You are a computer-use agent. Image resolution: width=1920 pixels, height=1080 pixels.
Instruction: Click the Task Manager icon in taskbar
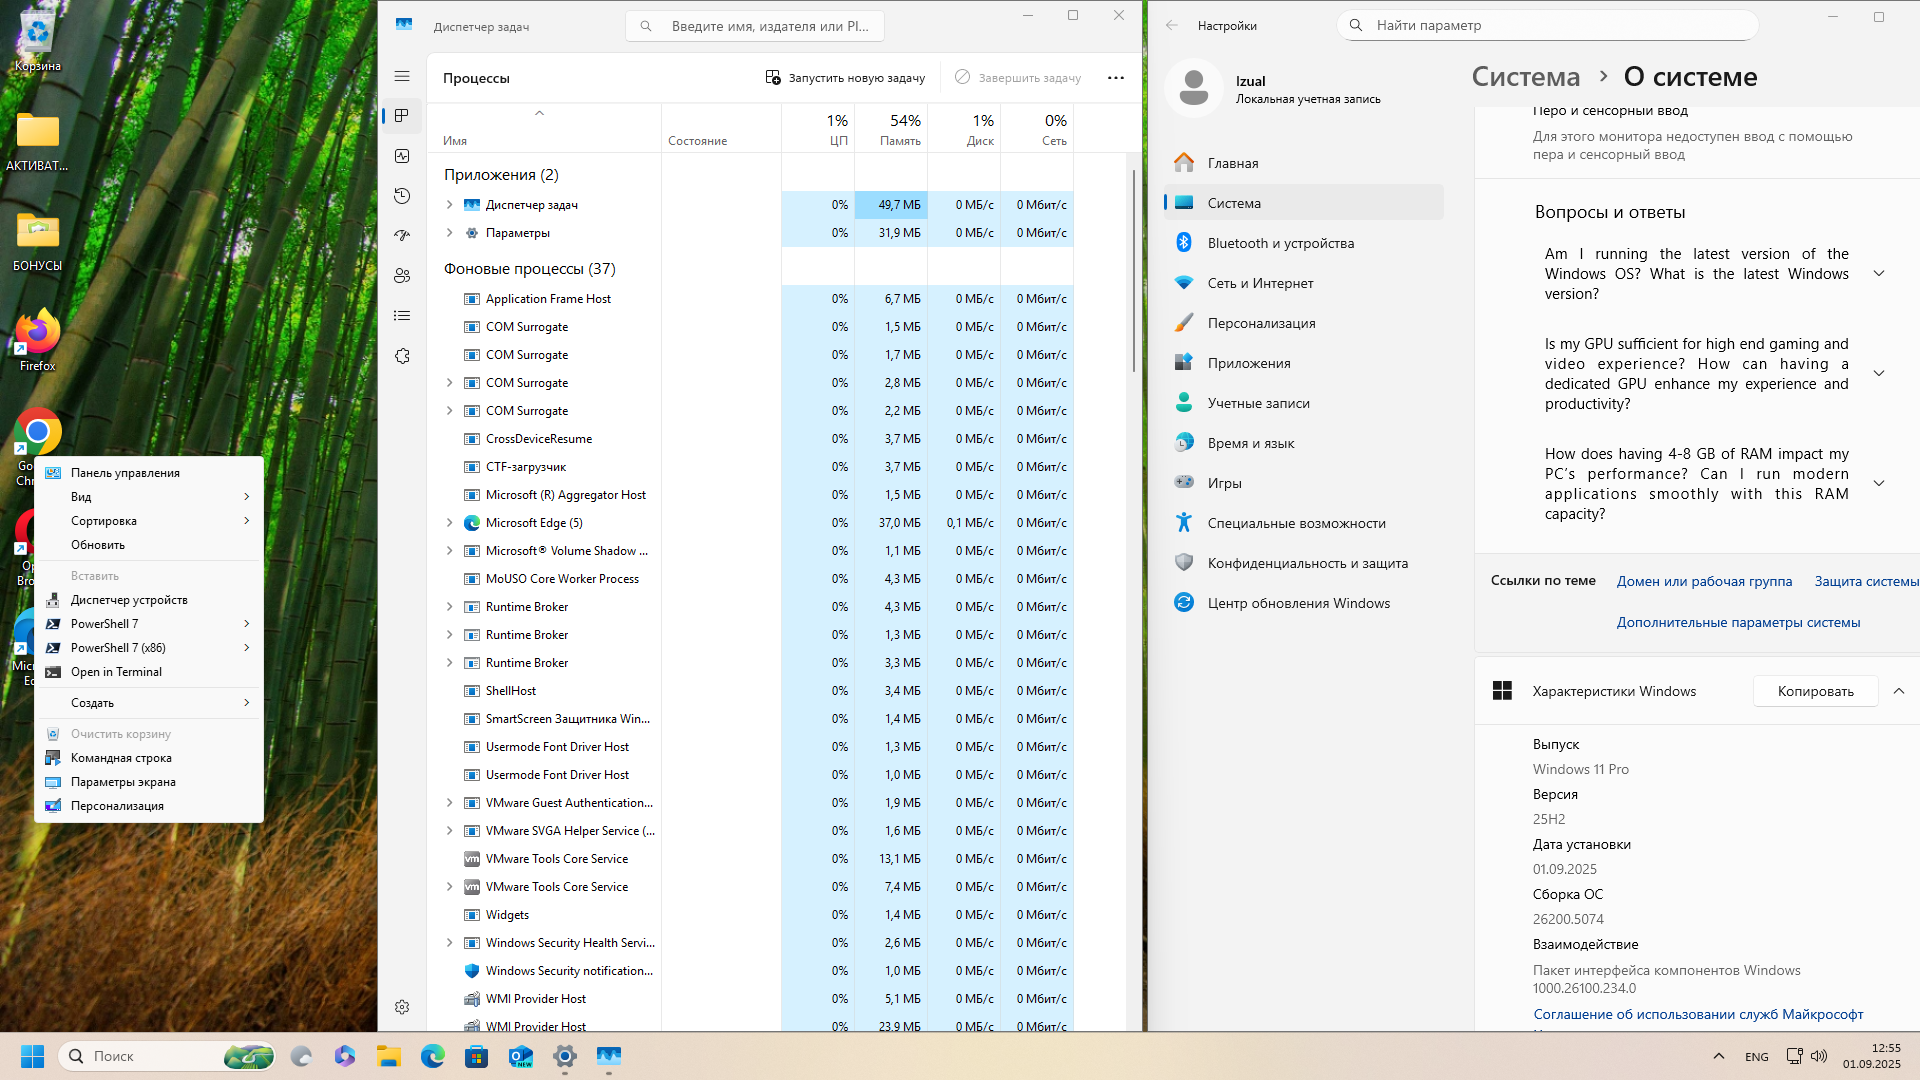click(x=609, y=1056)
